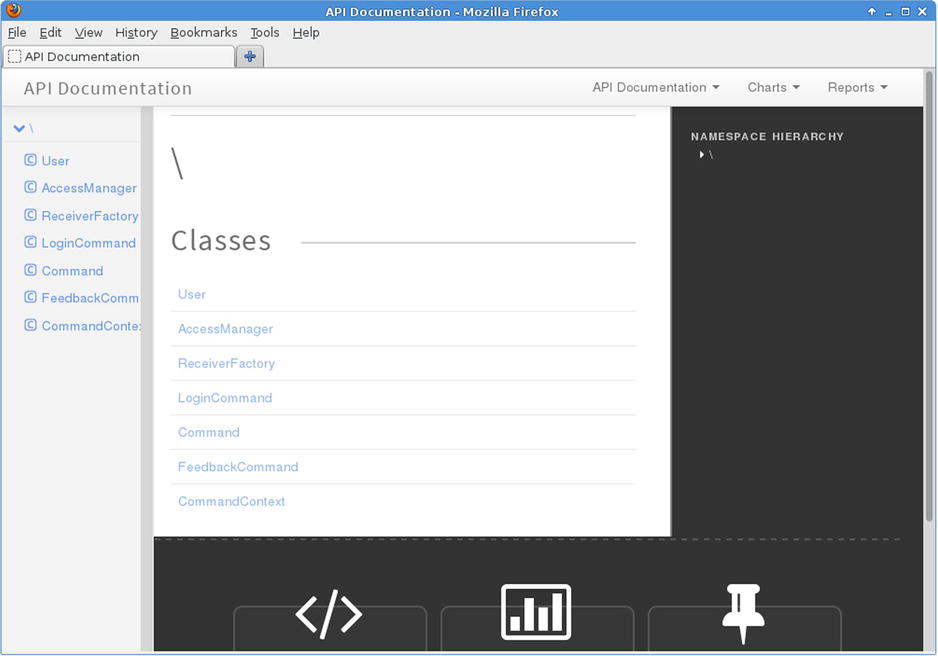The image size is (938, 656).
Task: Open the FeedbackCommand link in Classes list
Action: 238,467
